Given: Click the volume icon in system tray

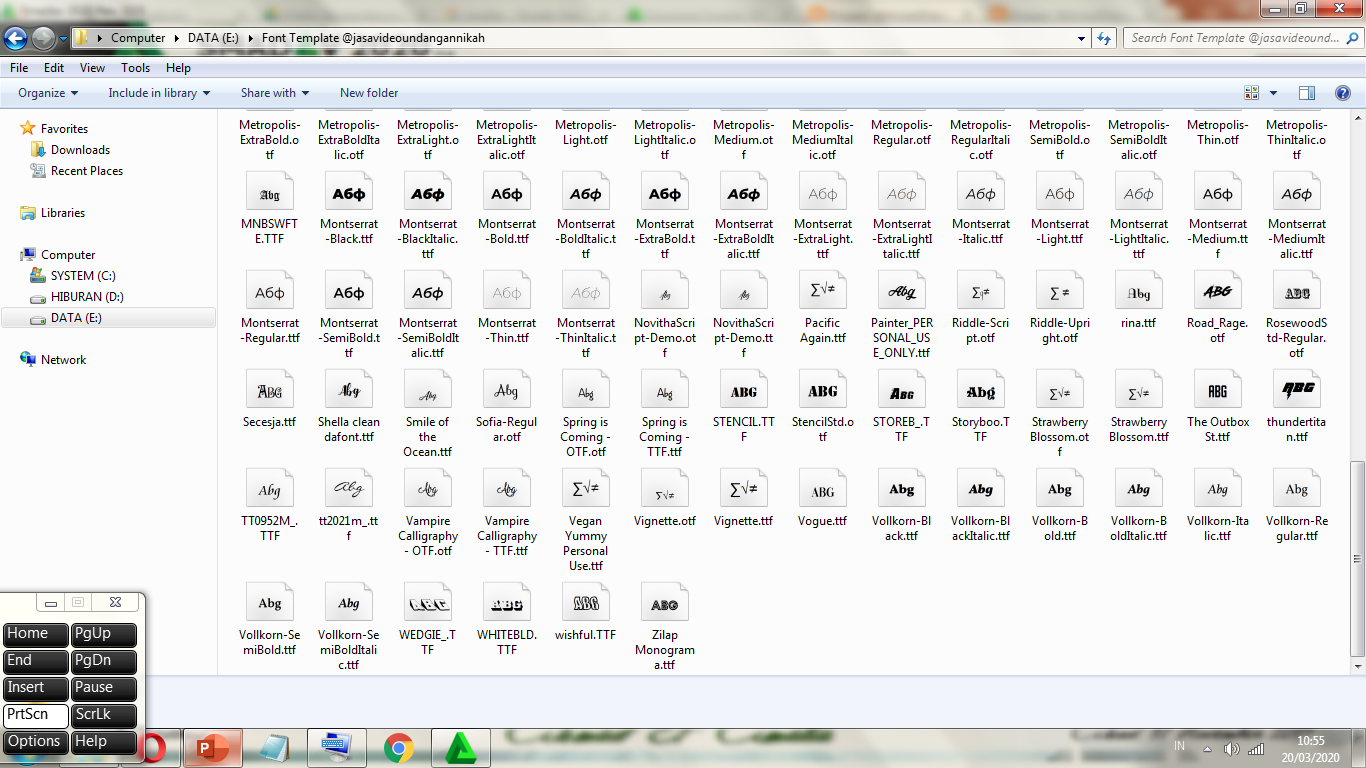Looking at the screenshot, I should (1231, 748).
